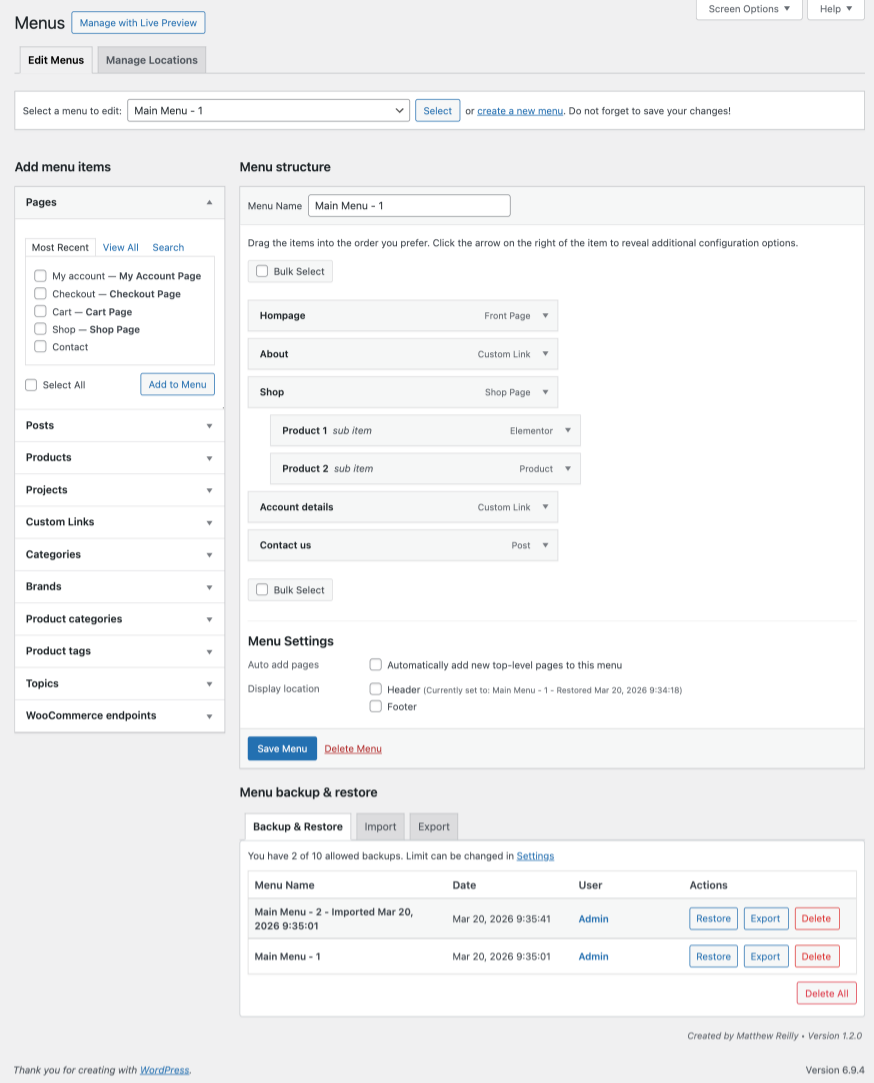Click the Save Menu button
Image resolution: width=874 pixels, height=1083 pixels.
[x=282, y=749]
